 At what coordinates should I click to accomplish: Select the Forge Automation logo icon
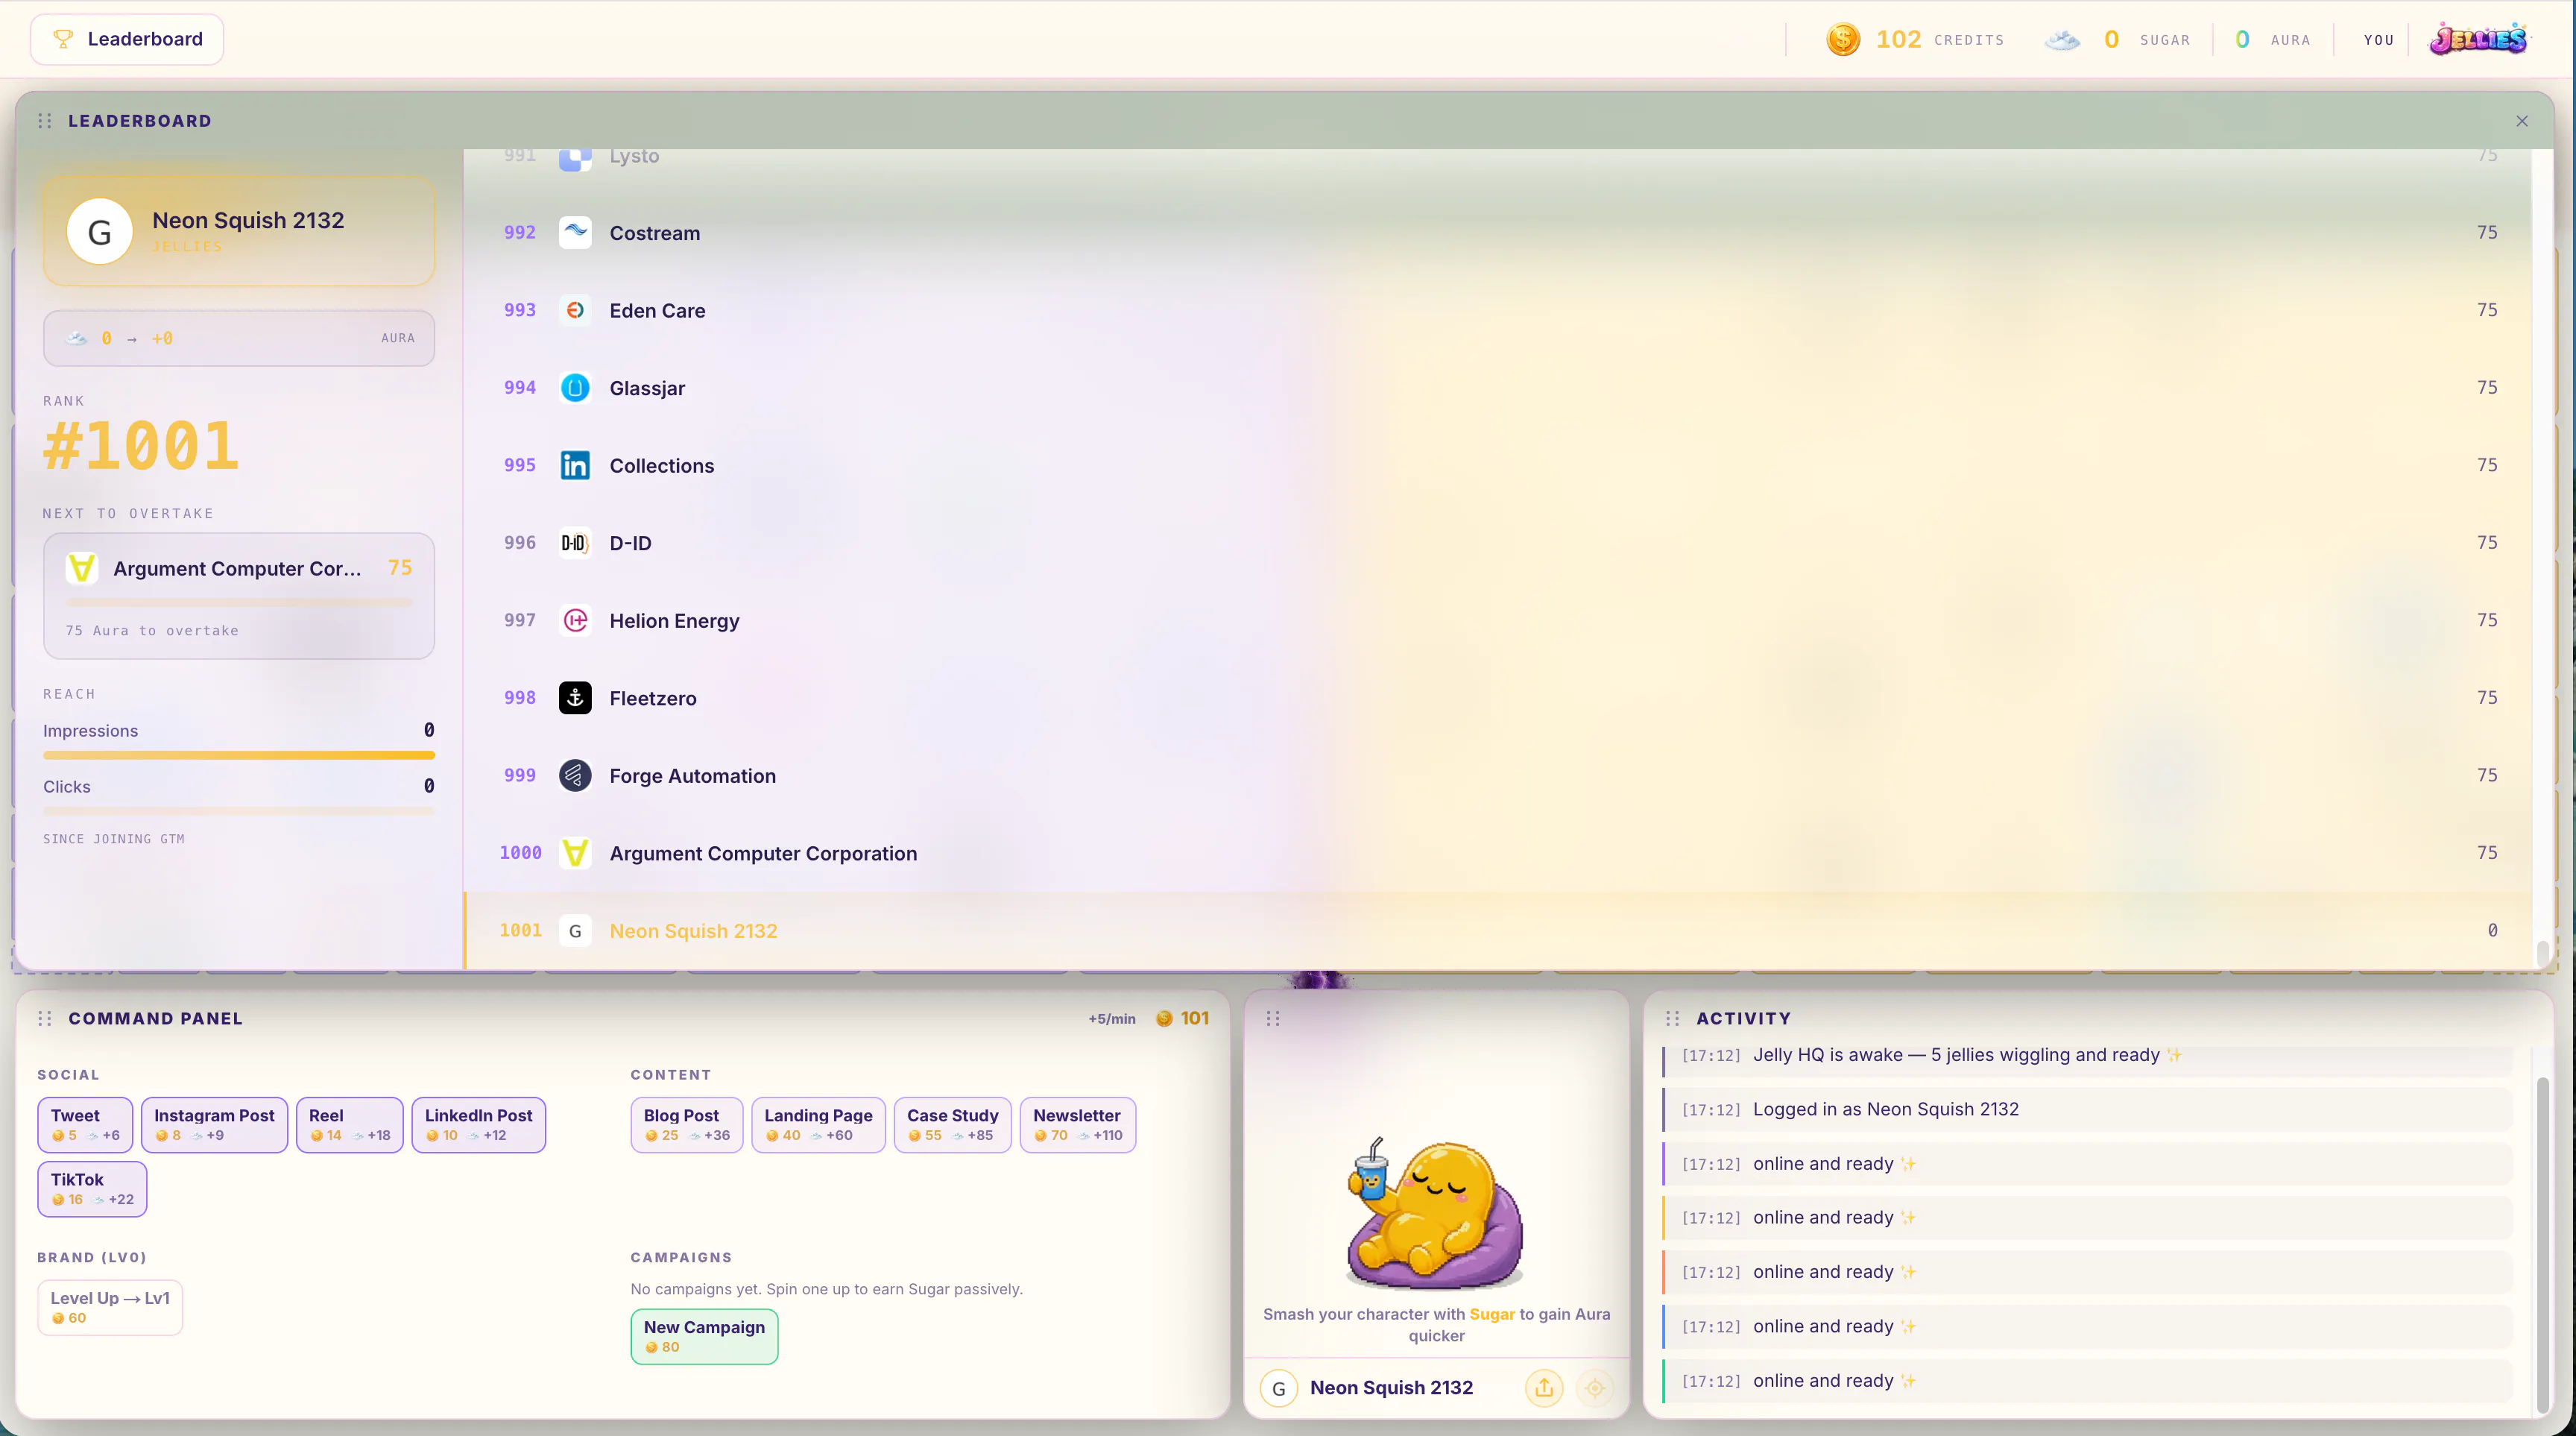575,775
